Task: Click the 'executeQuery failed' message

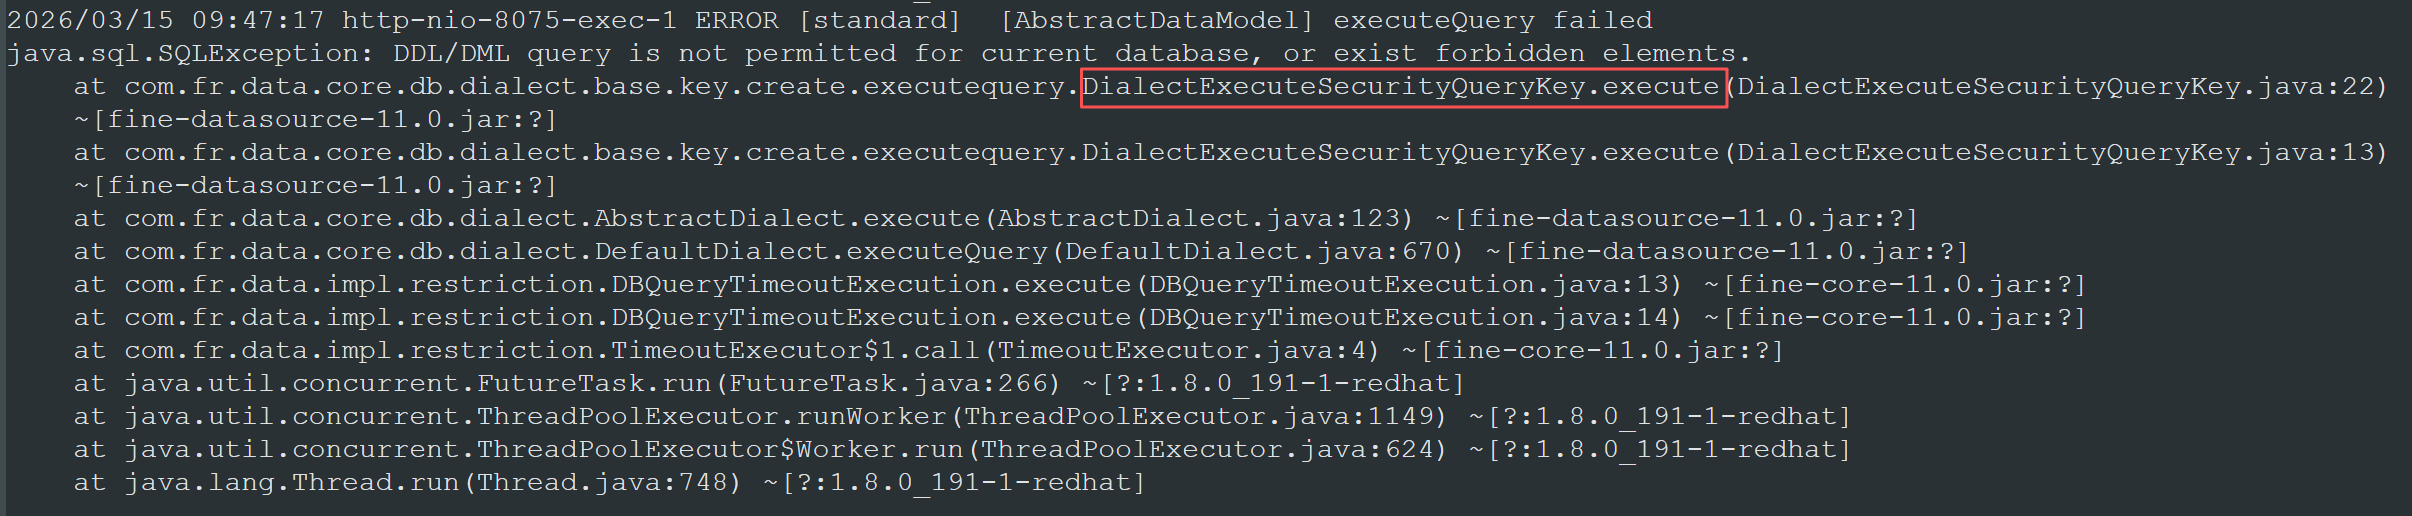Action: tap(1492, 20)
